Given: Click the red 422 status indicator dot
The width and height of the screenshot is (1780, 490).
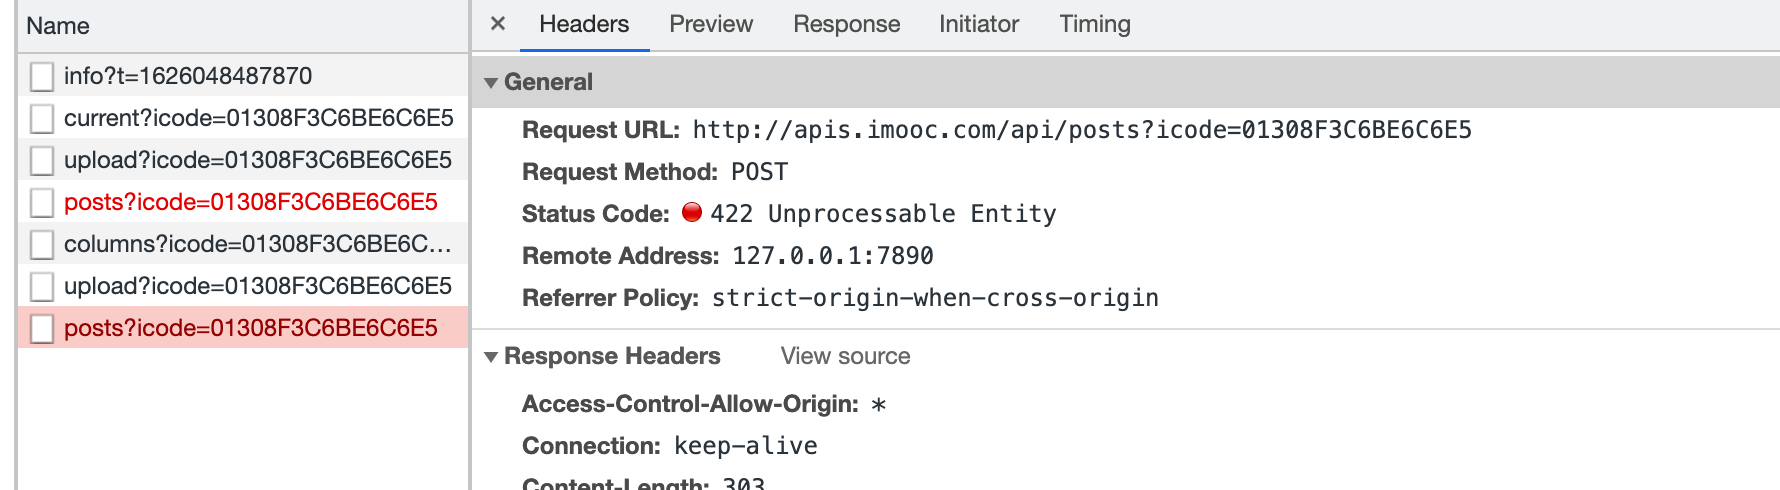Looking at the screenshot, I should 692,212.
